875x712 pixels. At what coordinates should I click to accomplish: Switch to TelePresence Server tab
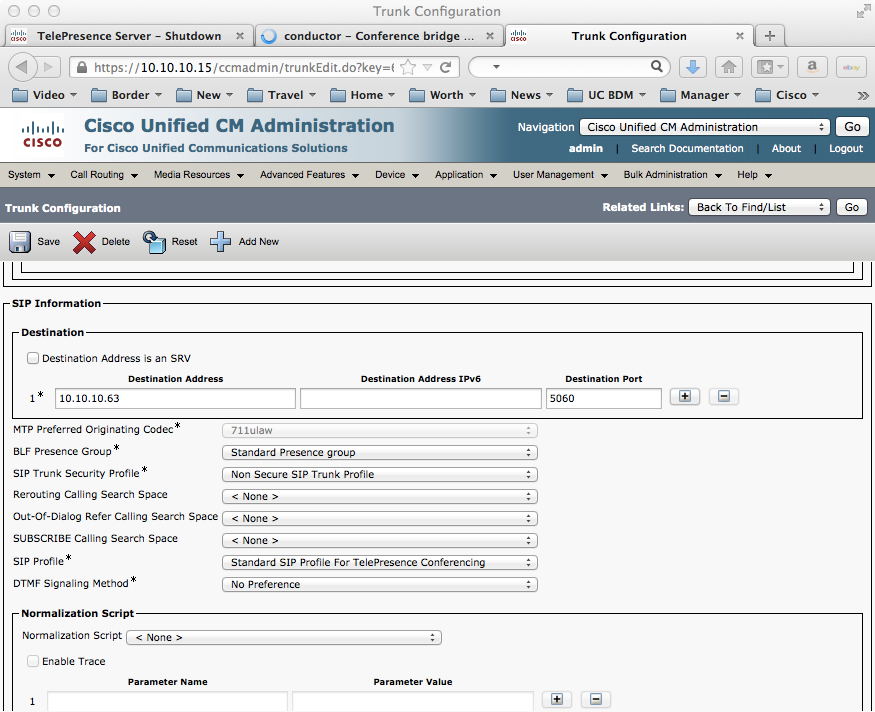click(129, 36)
